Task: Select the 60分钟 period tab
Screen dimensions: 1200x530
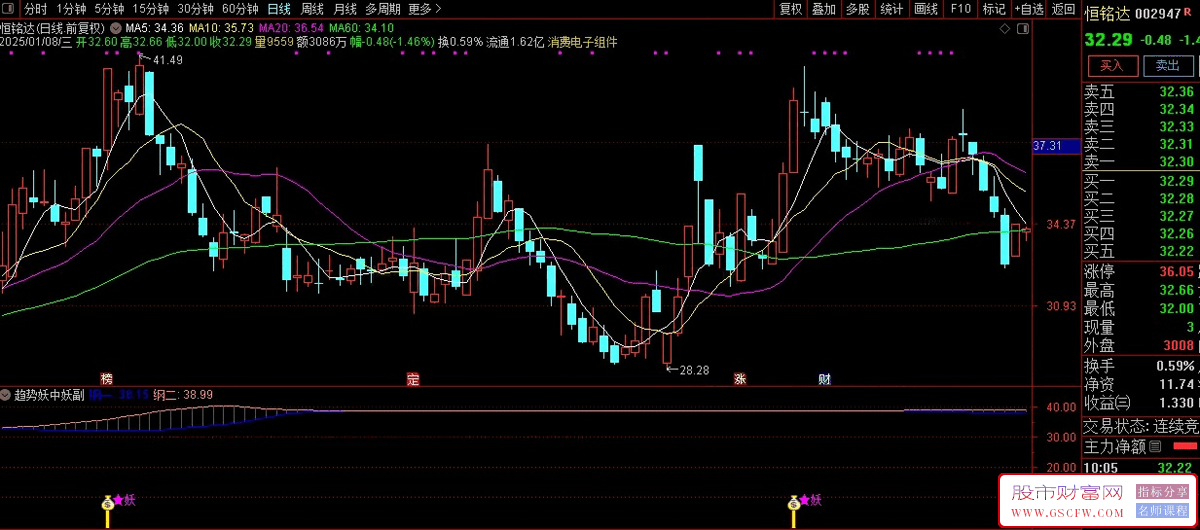Action: [x=240, y=9]
